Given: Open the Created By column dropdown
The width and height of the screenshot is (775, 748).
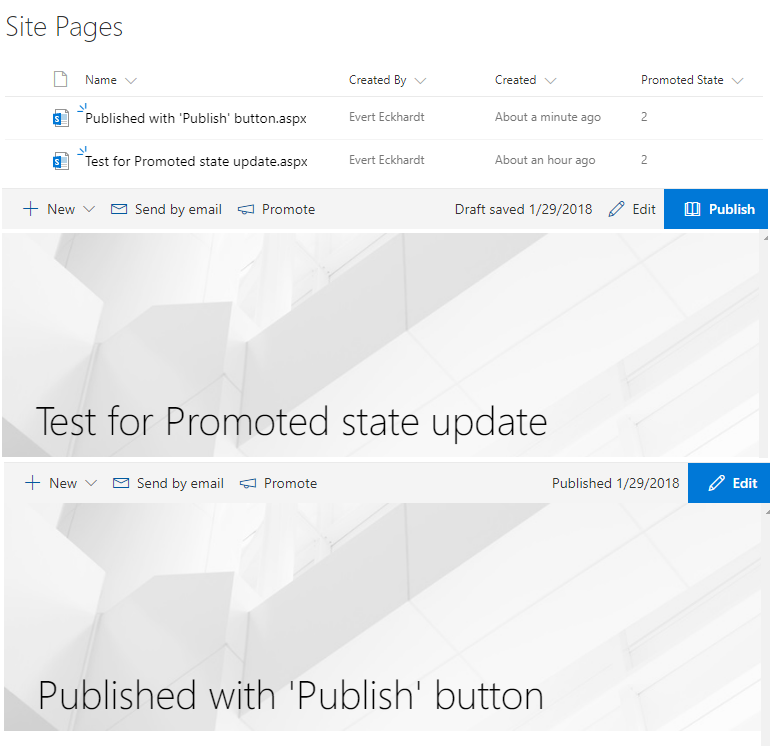Looking at the screenshot, I should pos(420,80).
